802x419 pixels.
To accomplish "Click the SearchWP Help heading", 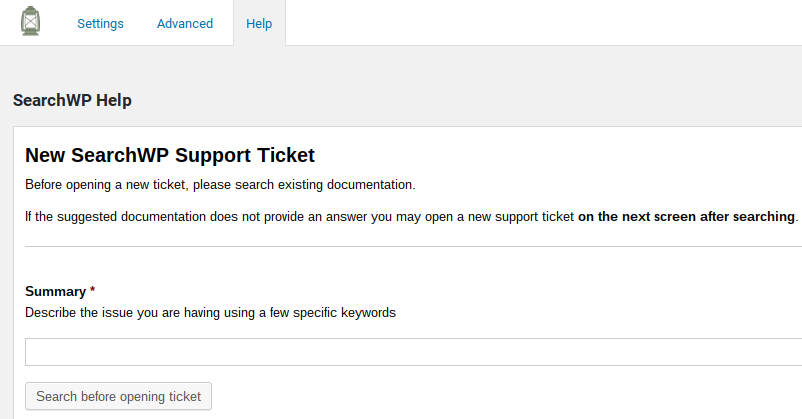I will (x=72, y=100).
